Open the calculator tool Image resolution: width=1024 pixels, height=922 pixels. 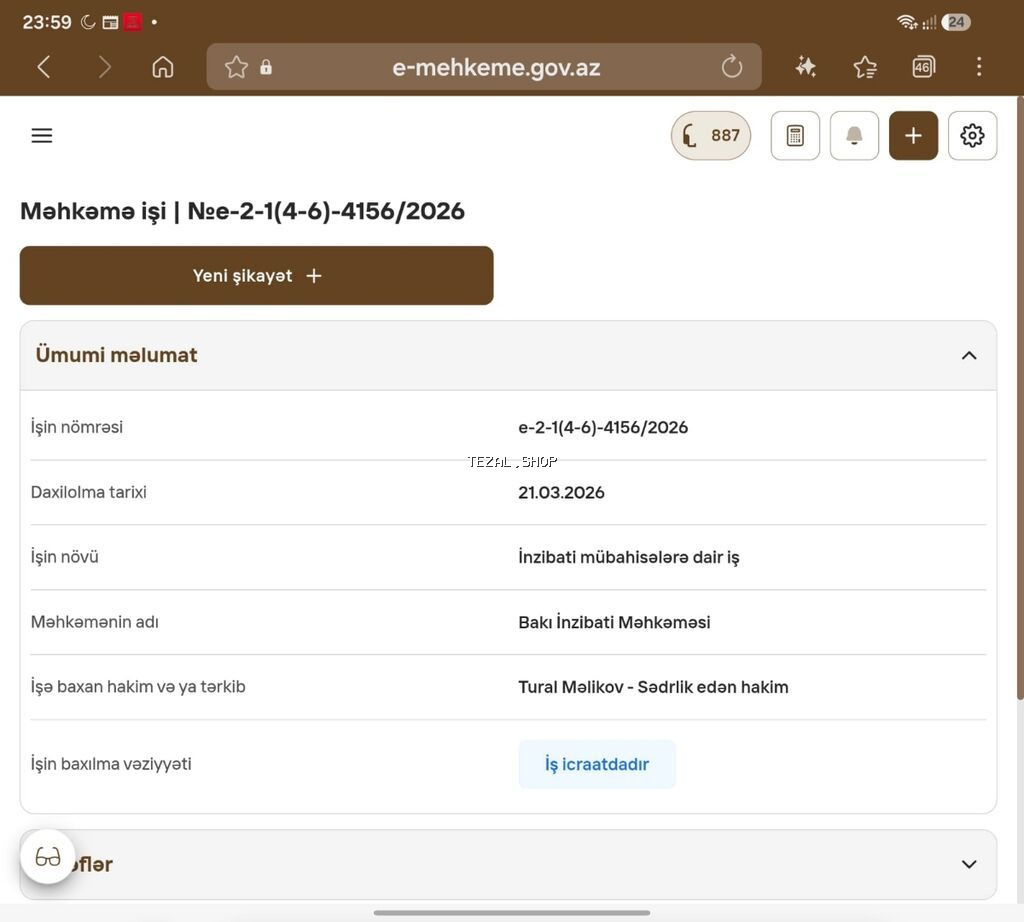795,135
